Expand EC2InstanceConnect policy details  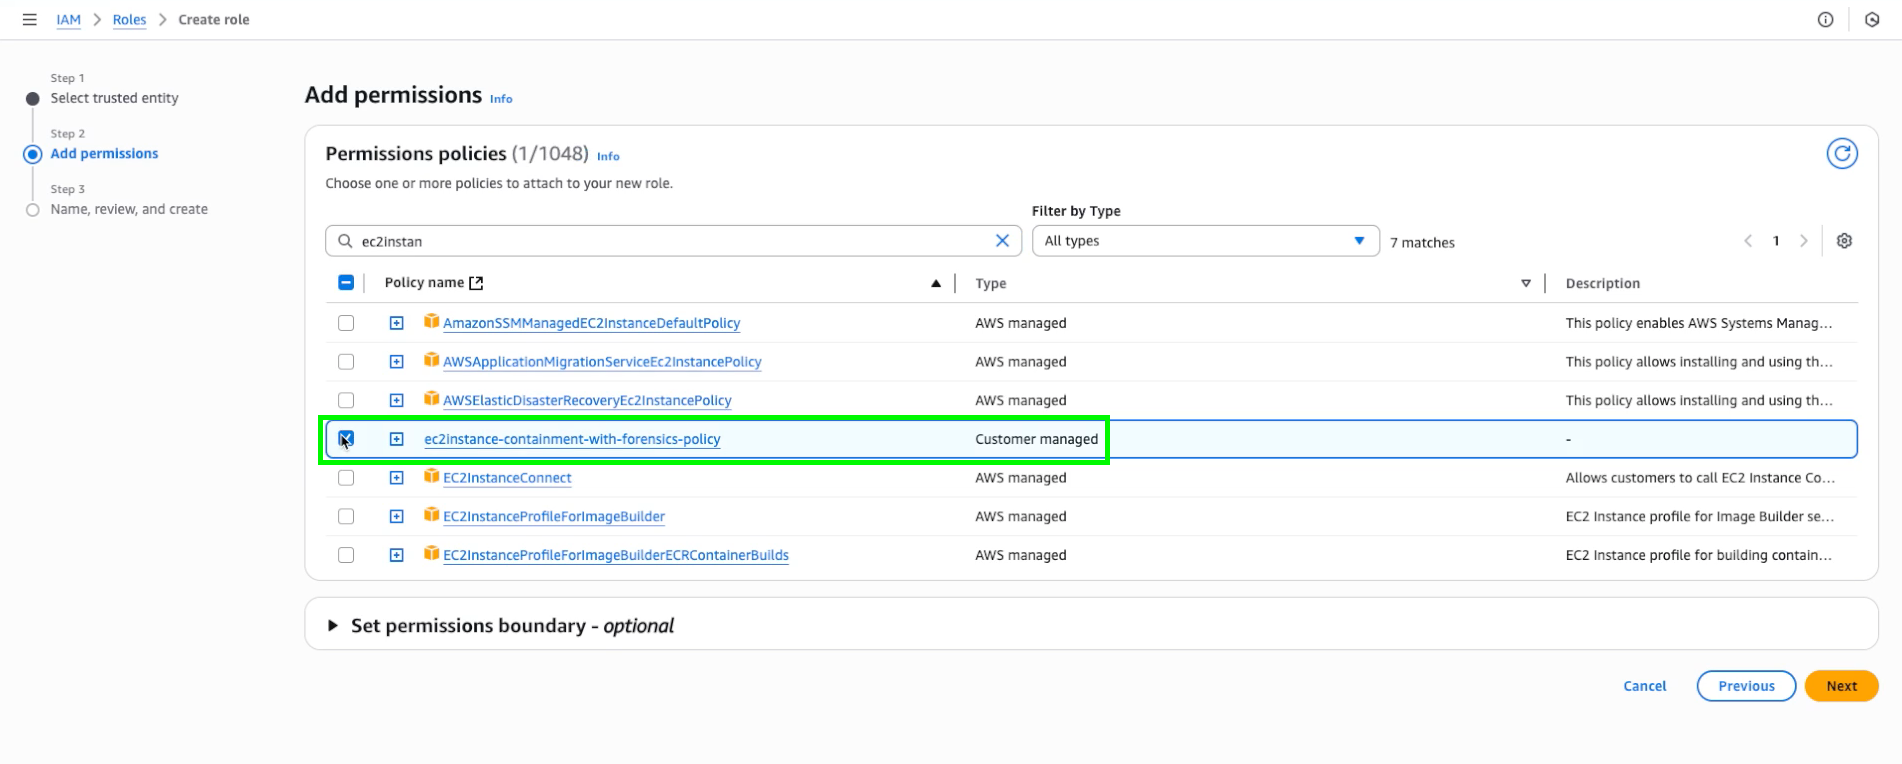click(397, 478)
